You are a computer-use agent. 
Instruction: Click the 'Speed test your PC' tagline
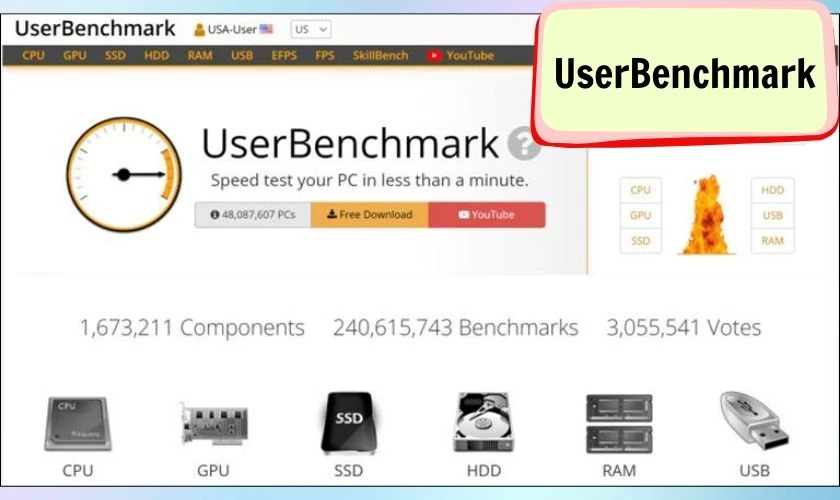(370, 181)
